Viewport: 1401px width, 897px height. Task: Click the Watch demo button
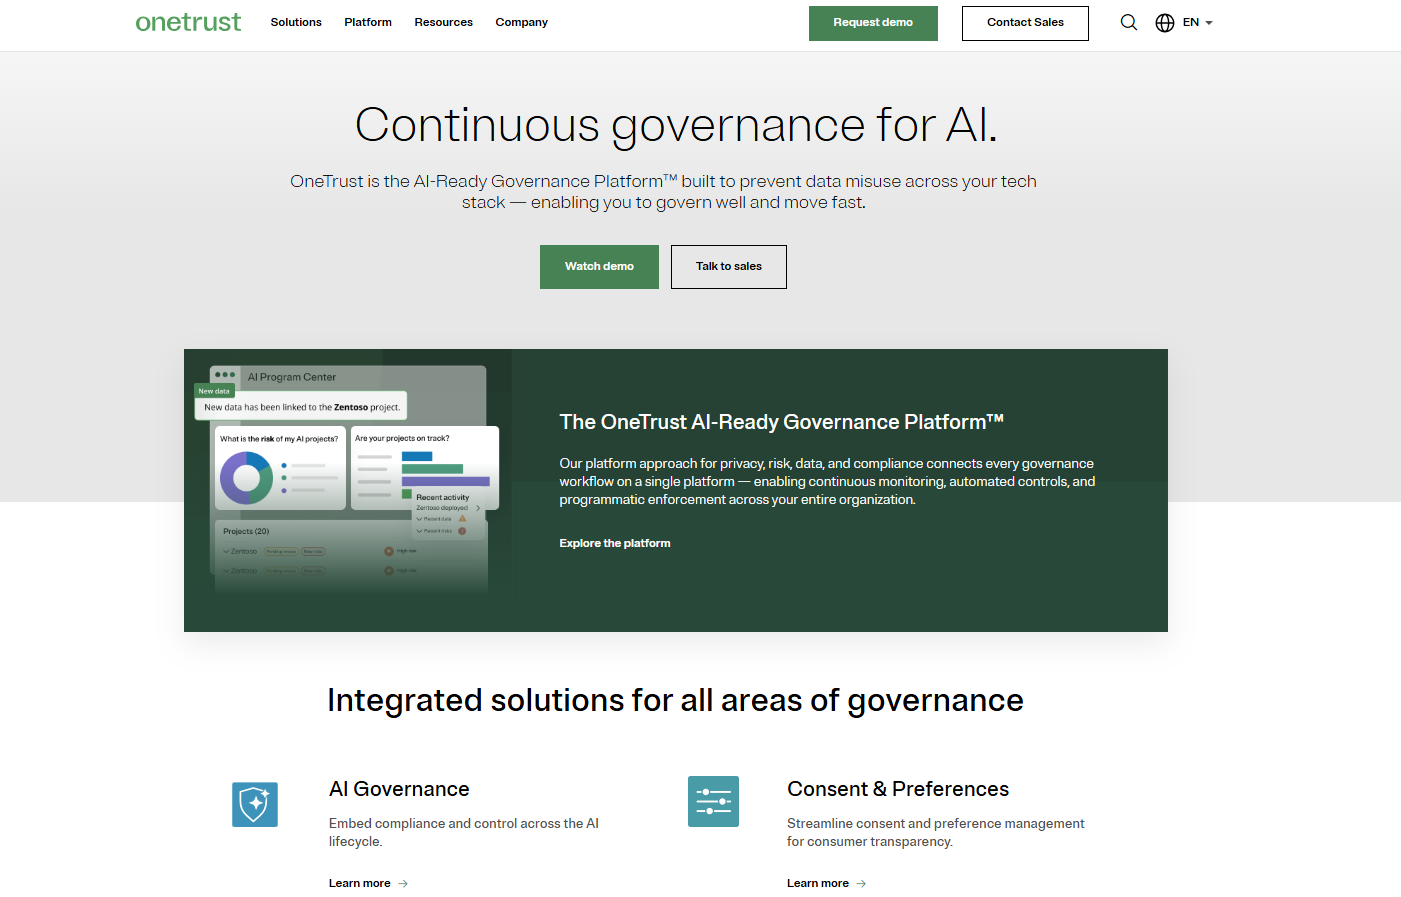[599, 267]
